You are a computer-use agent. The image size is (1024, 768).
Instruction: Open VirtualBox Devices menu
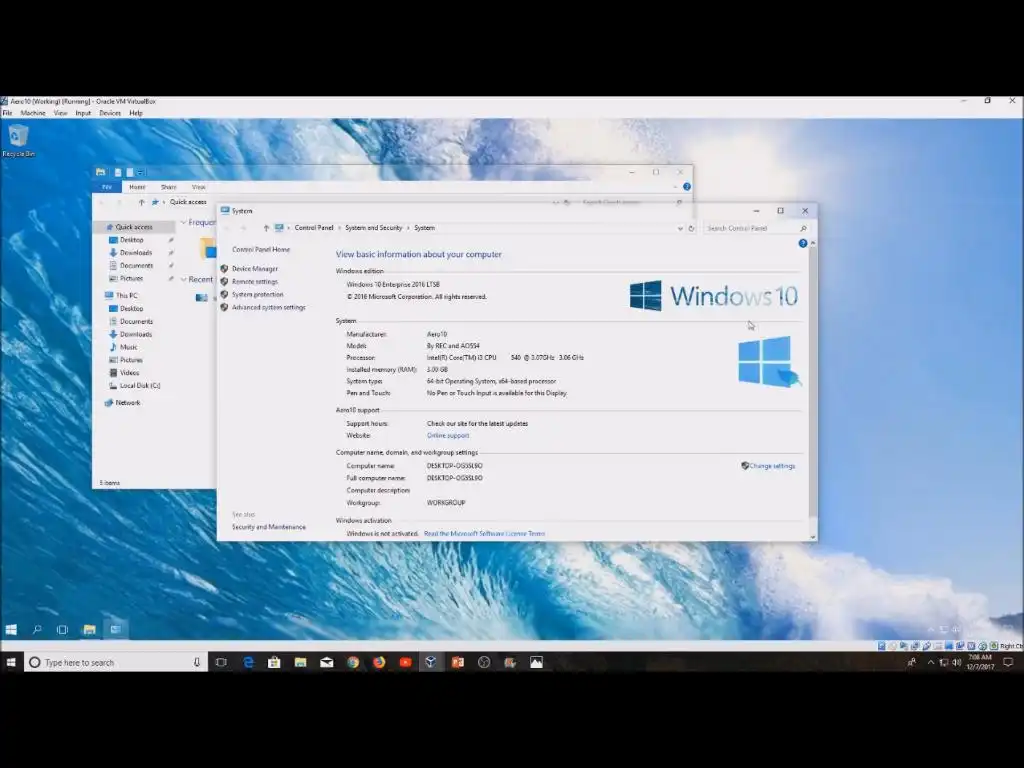110,113
